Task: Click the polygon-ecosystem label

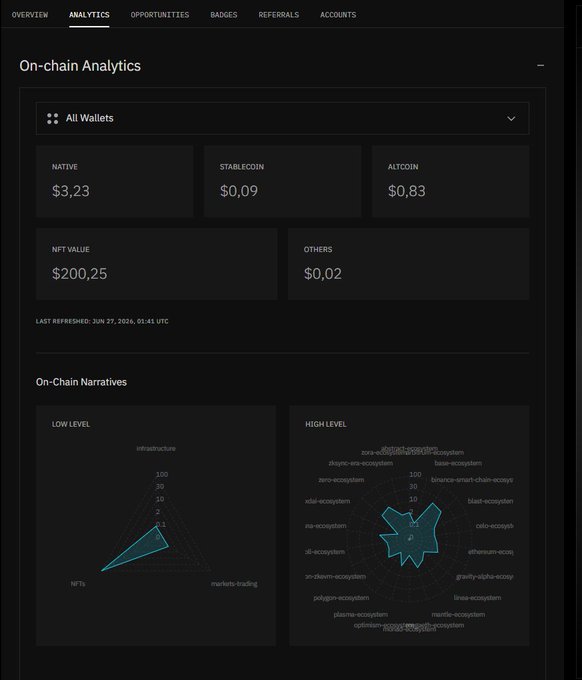Action: point(341,598)
